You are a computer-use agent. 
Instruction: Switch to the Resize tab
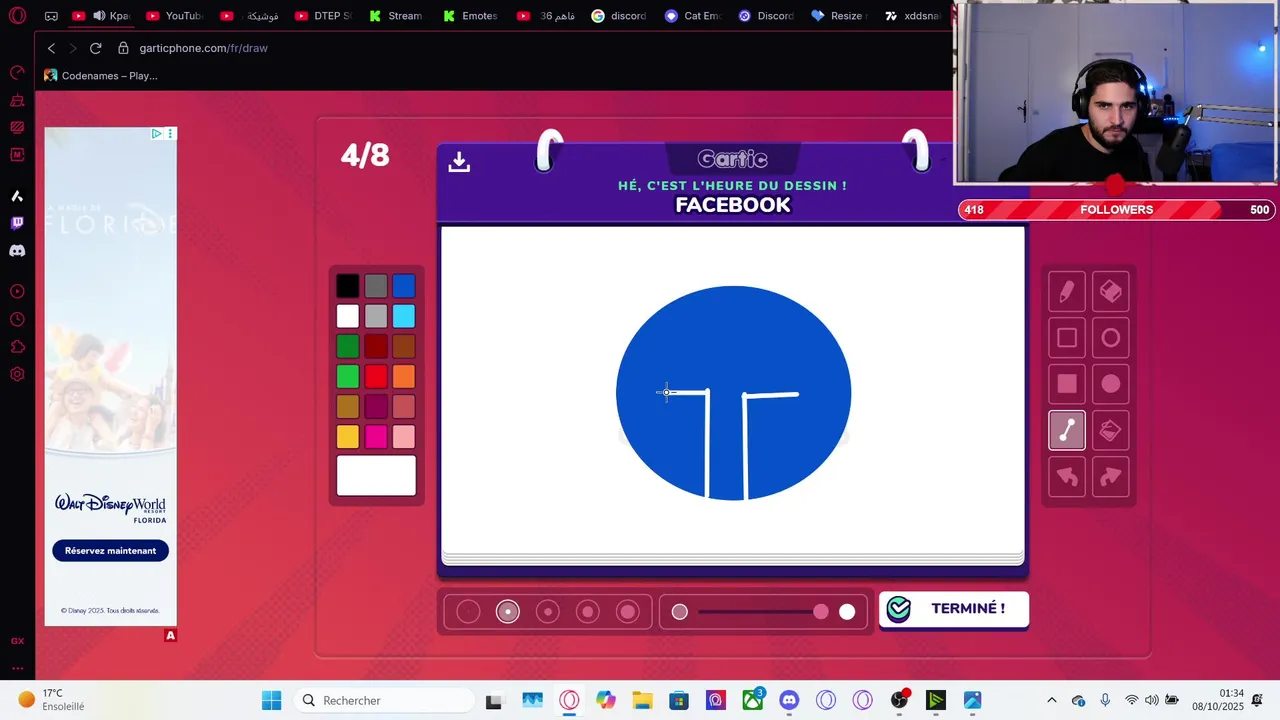[838, 16]
